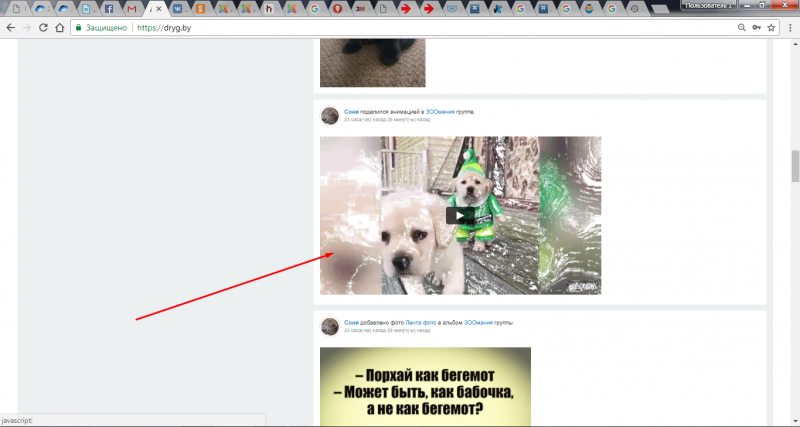The image size is (800, 427).
Task: Click the dryg.by URL address field
Action: (400, 28)
